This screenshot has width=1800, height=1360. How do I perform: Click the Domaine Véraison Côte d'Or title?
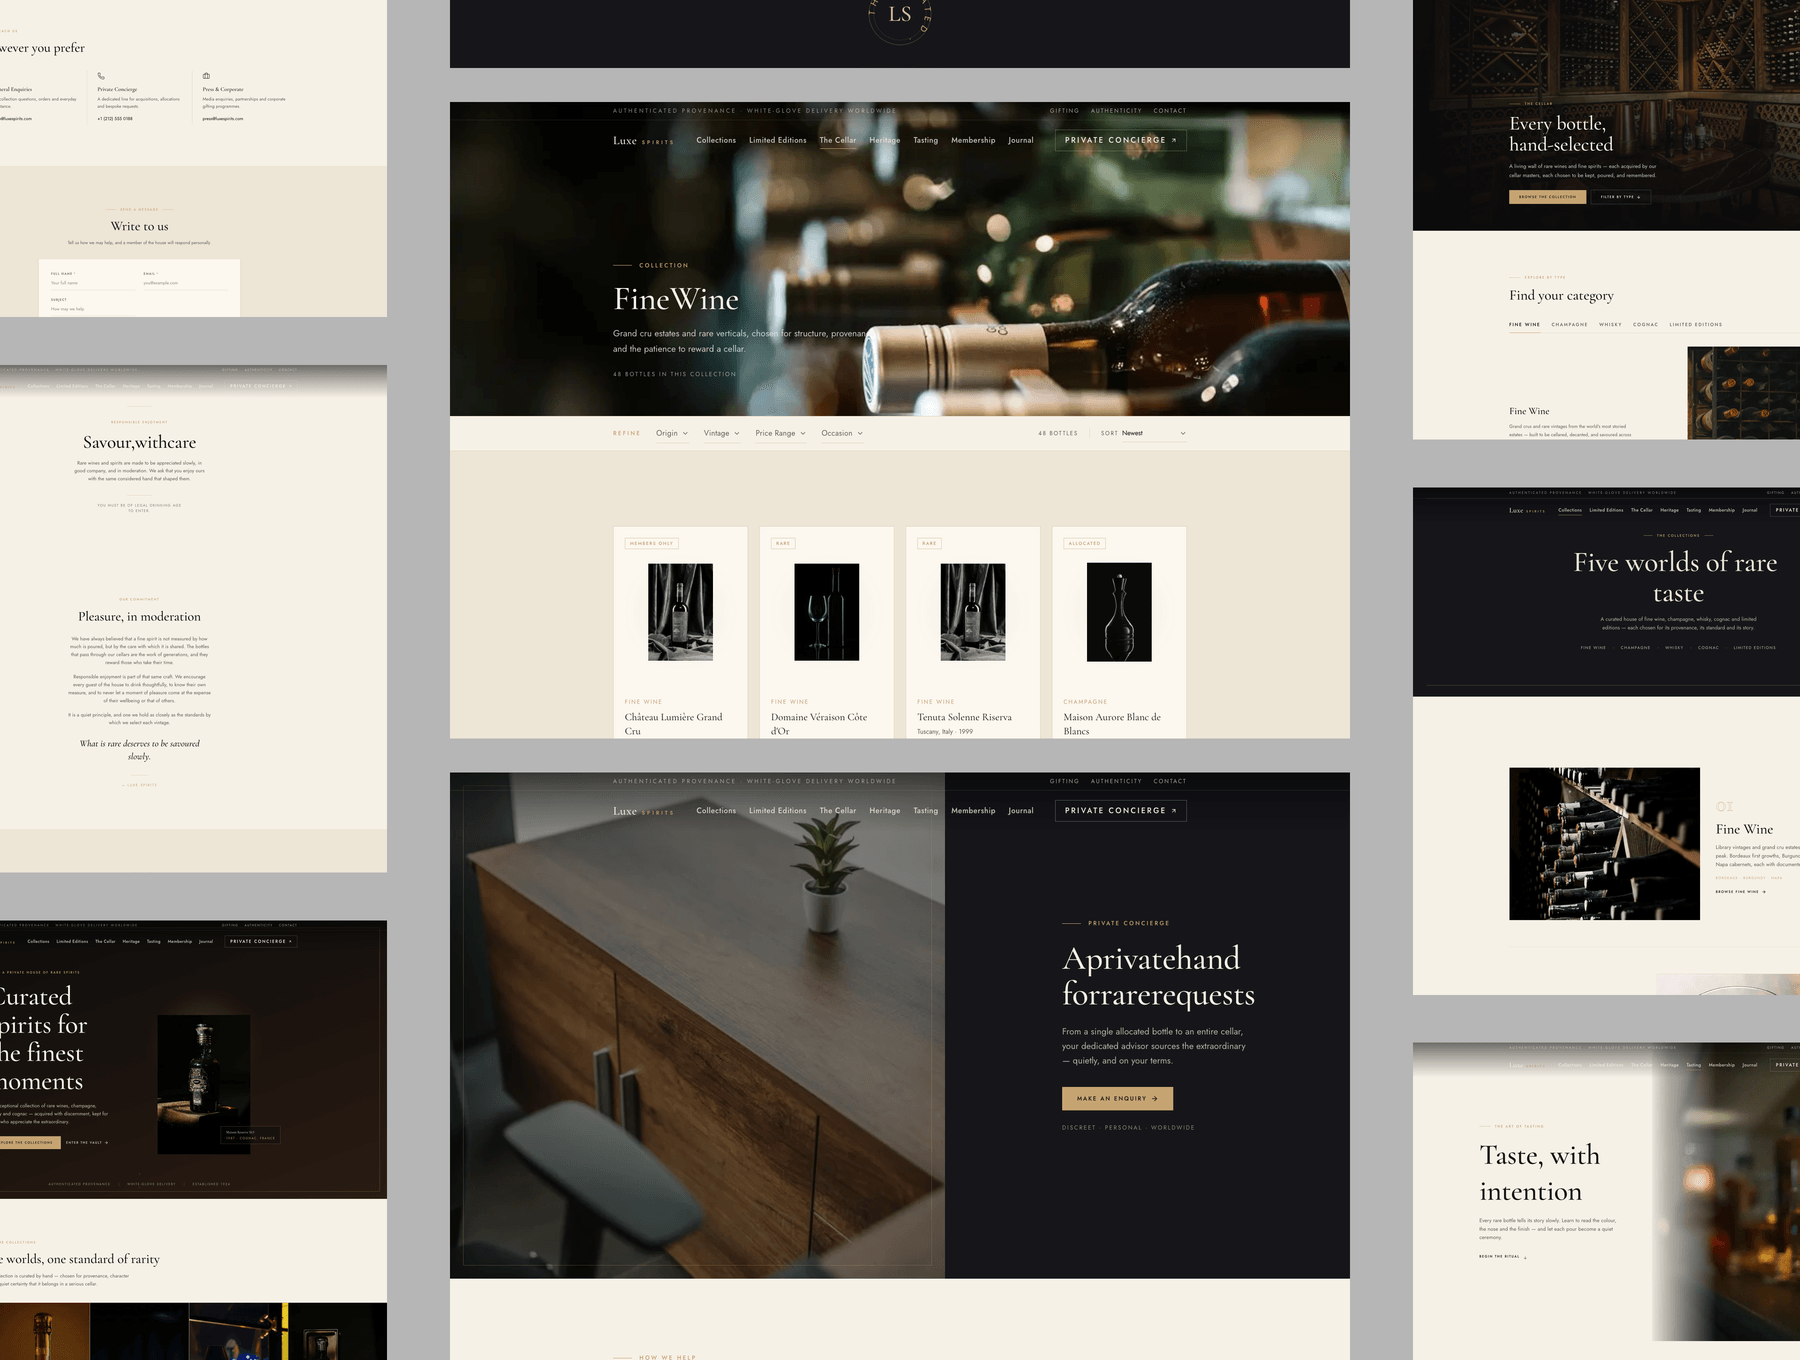click(819, 724)
